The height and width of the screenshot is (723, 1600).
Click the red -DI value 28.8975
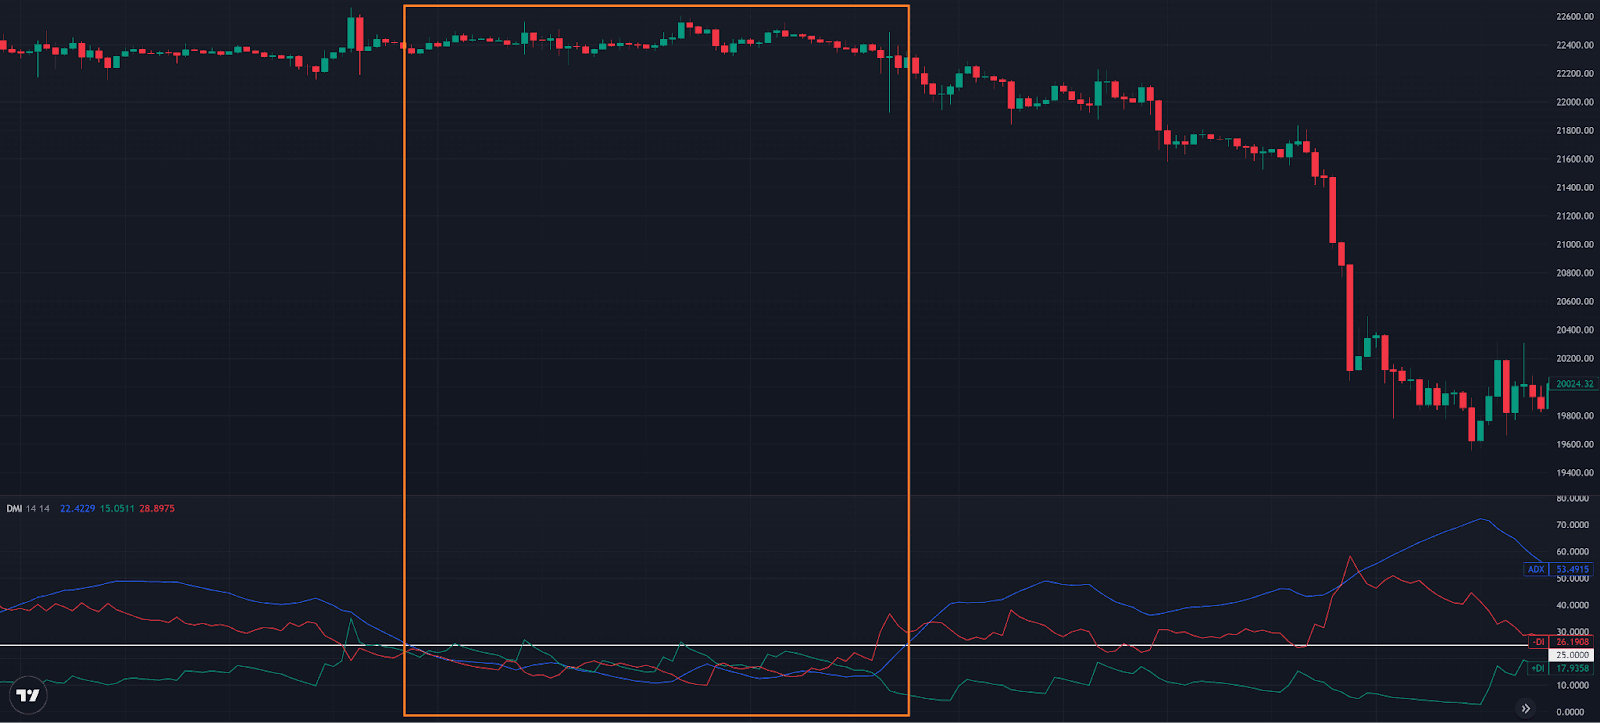(x=157, y=509)
